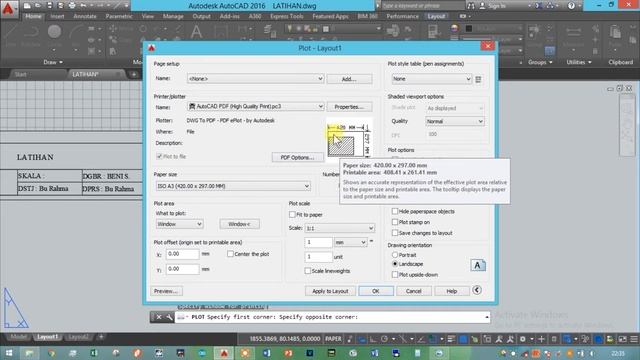Switch to the Express Tools ribbon tab
Viewport: 640px width, 360px height.
click(287, 16)
